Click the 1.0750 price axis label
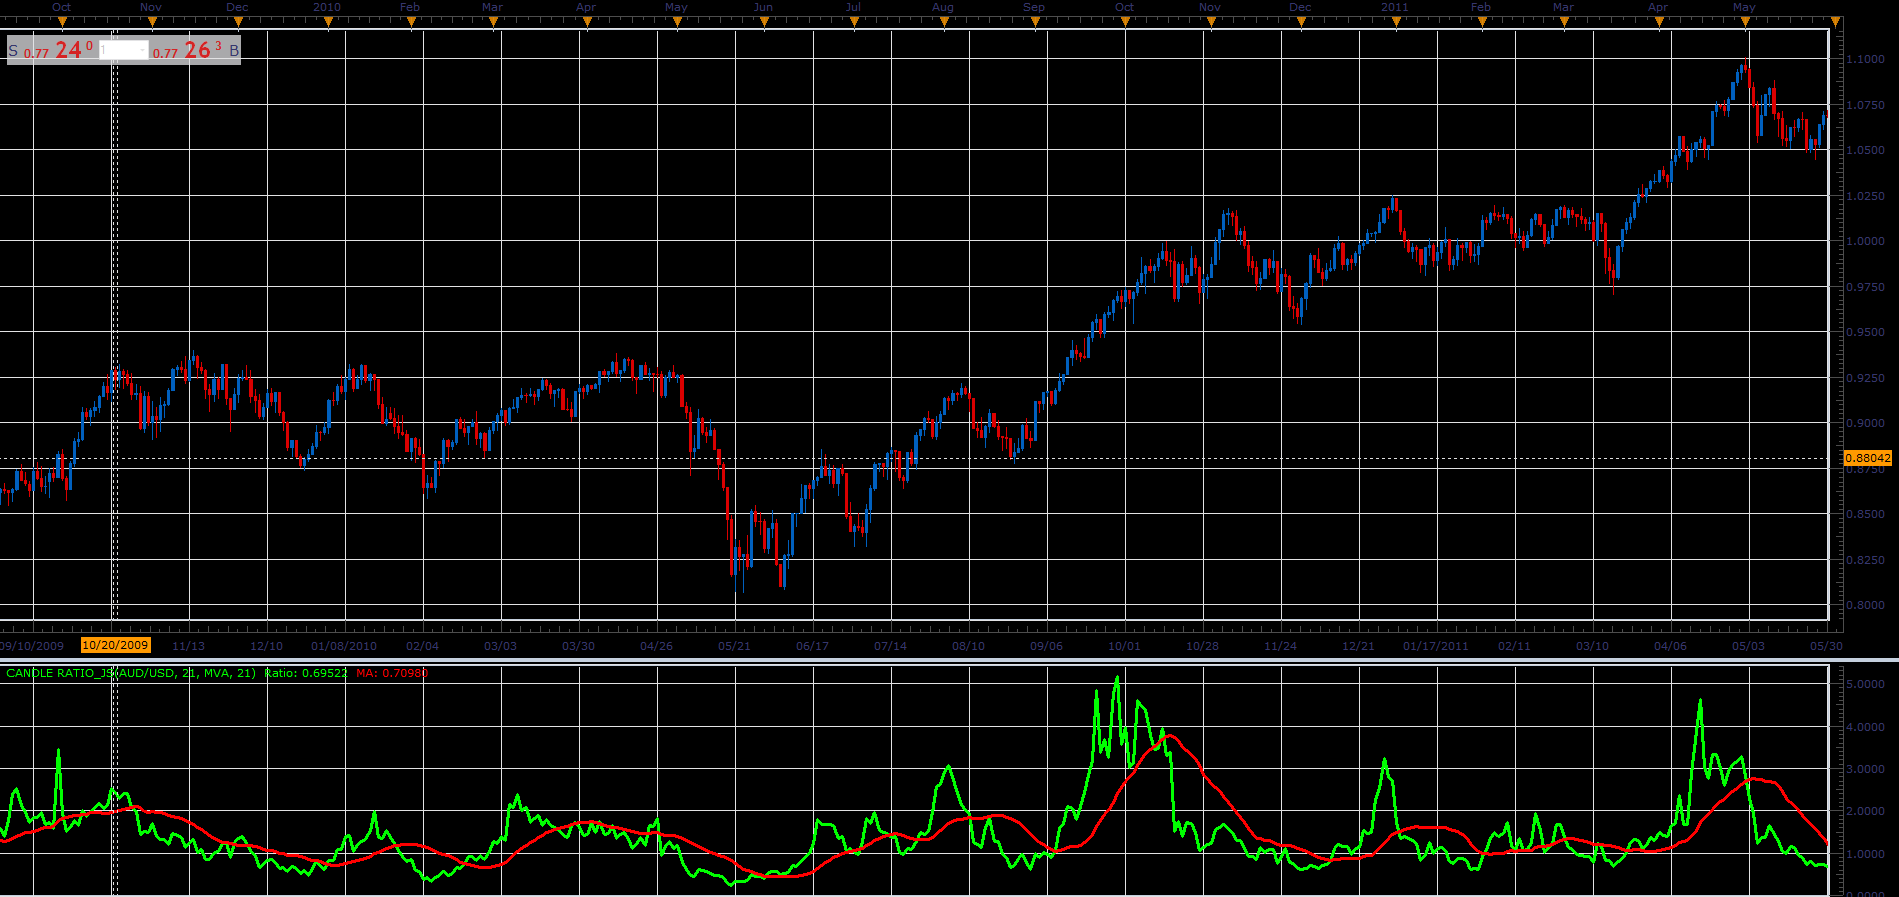This screenshot has width=1899, height=897. coord(1866,105)
